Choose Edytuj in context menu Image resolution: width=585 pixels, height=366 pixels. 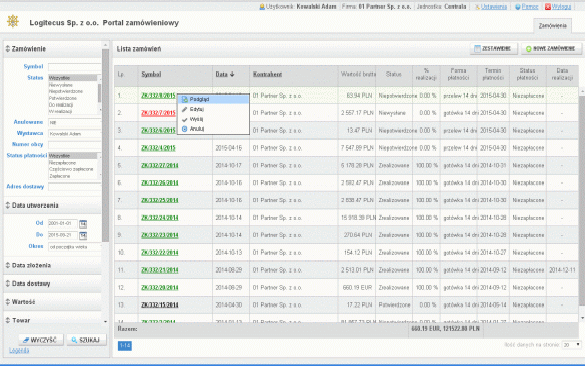213,109
